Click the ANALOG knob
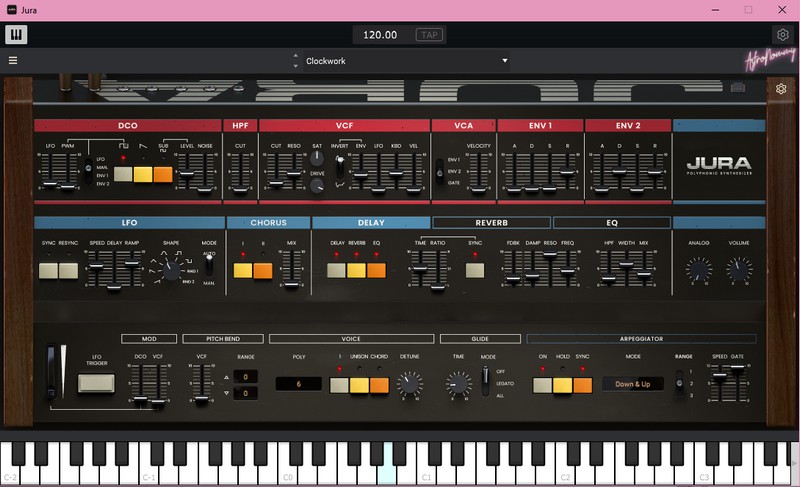Viewport: 800px width, 487px height. 698,270
